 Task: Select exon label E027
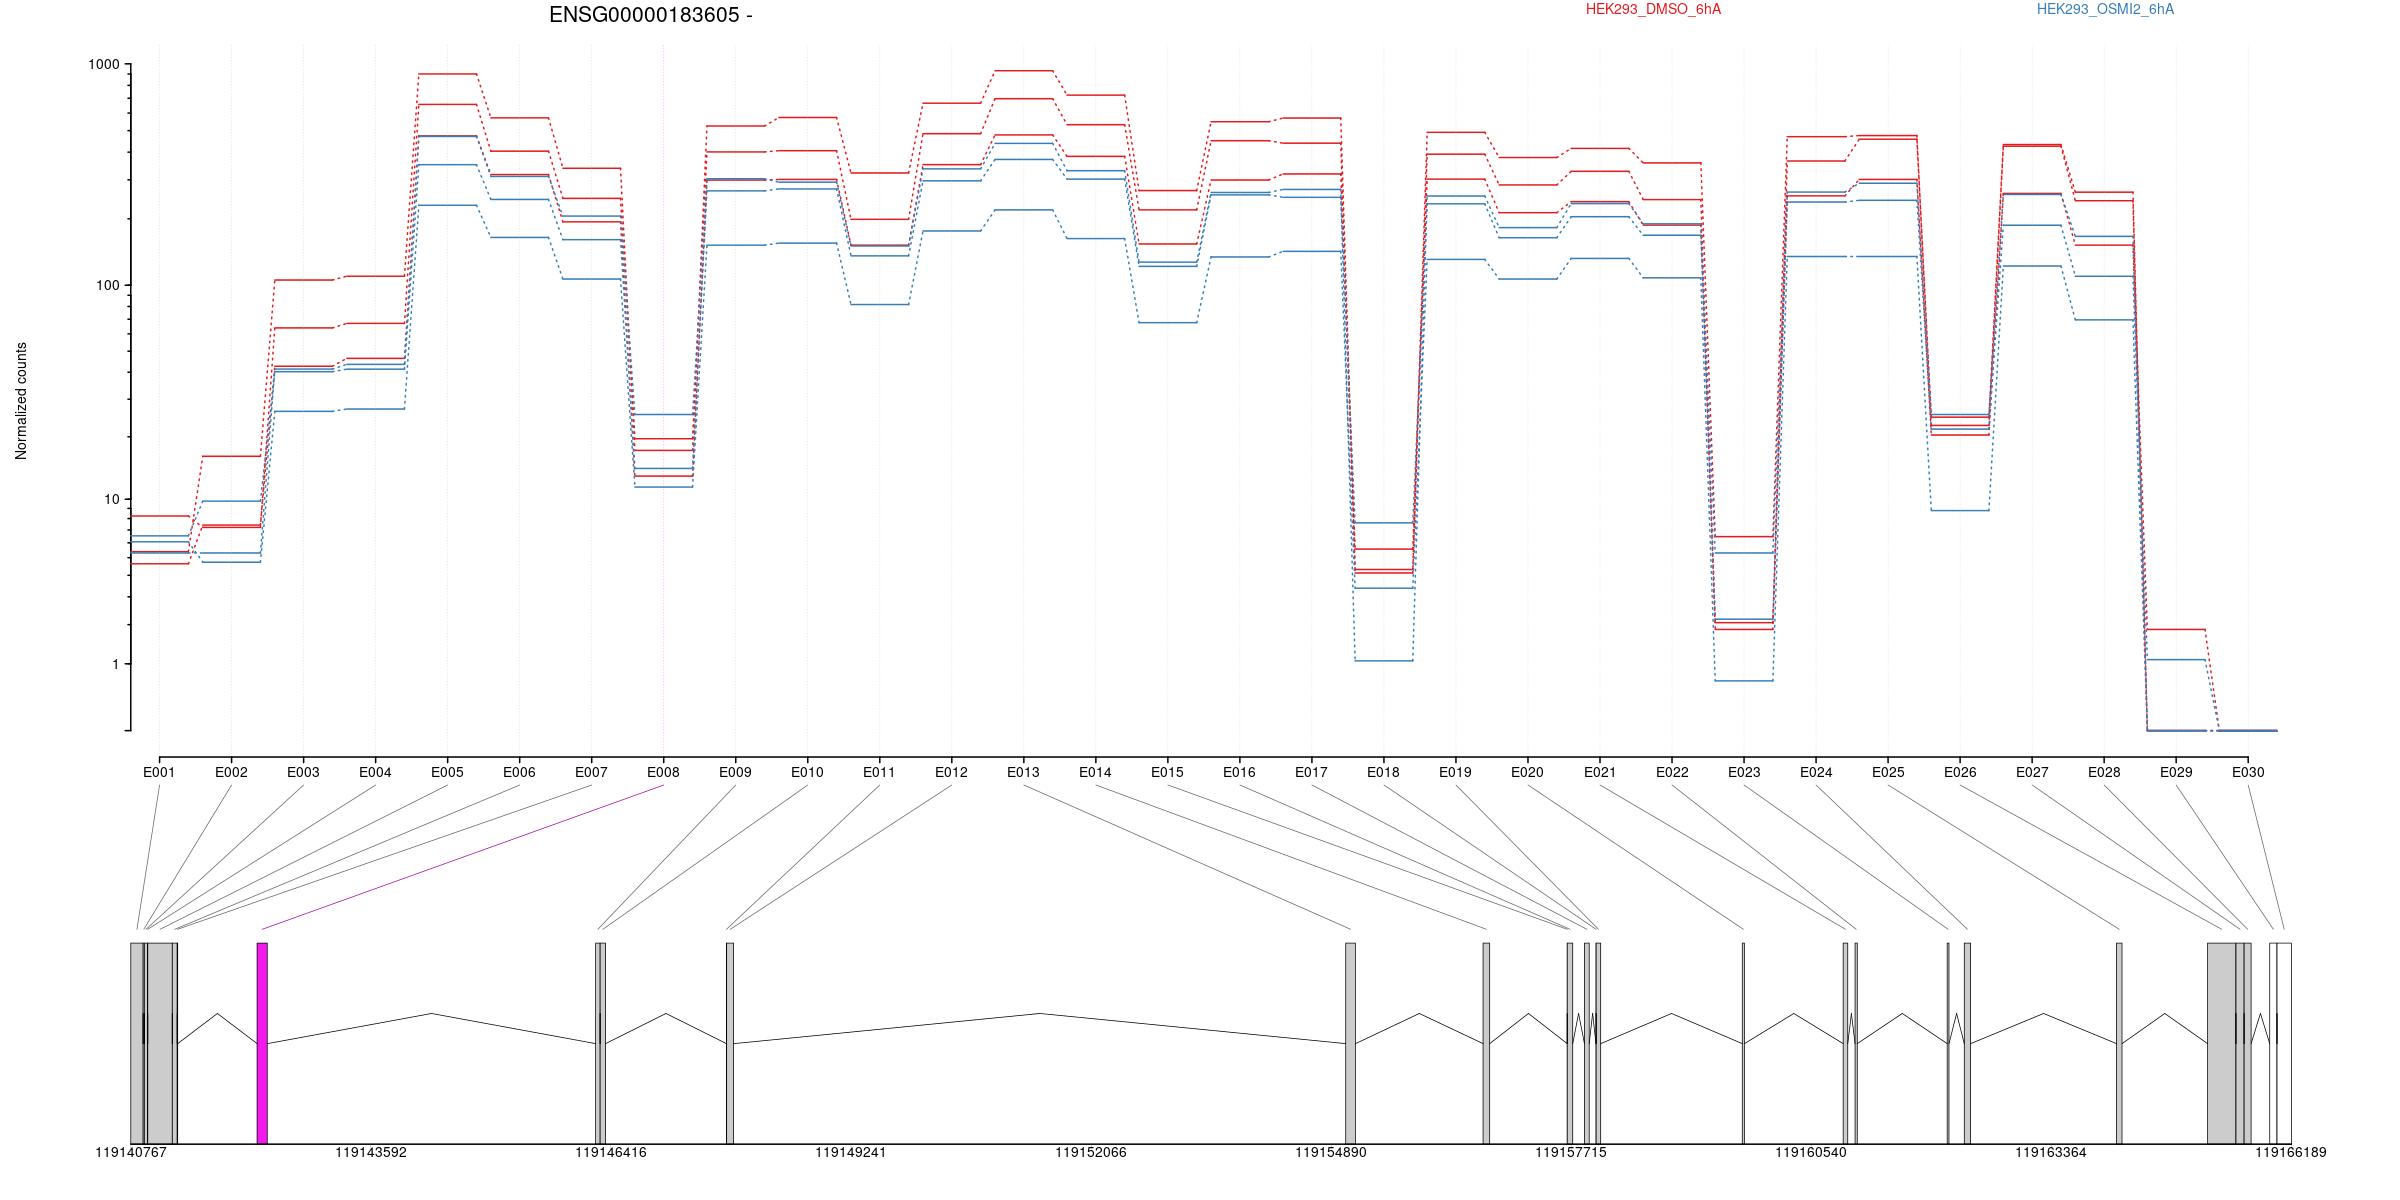tap(2032, 772)
